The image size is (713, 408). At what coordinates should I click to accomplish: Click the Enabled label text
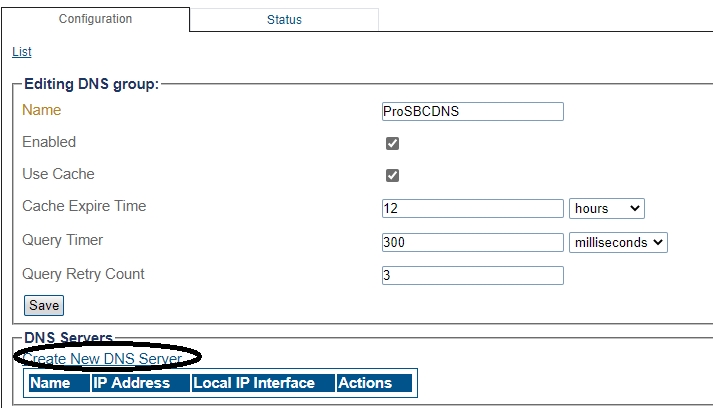tap(49, 142)
